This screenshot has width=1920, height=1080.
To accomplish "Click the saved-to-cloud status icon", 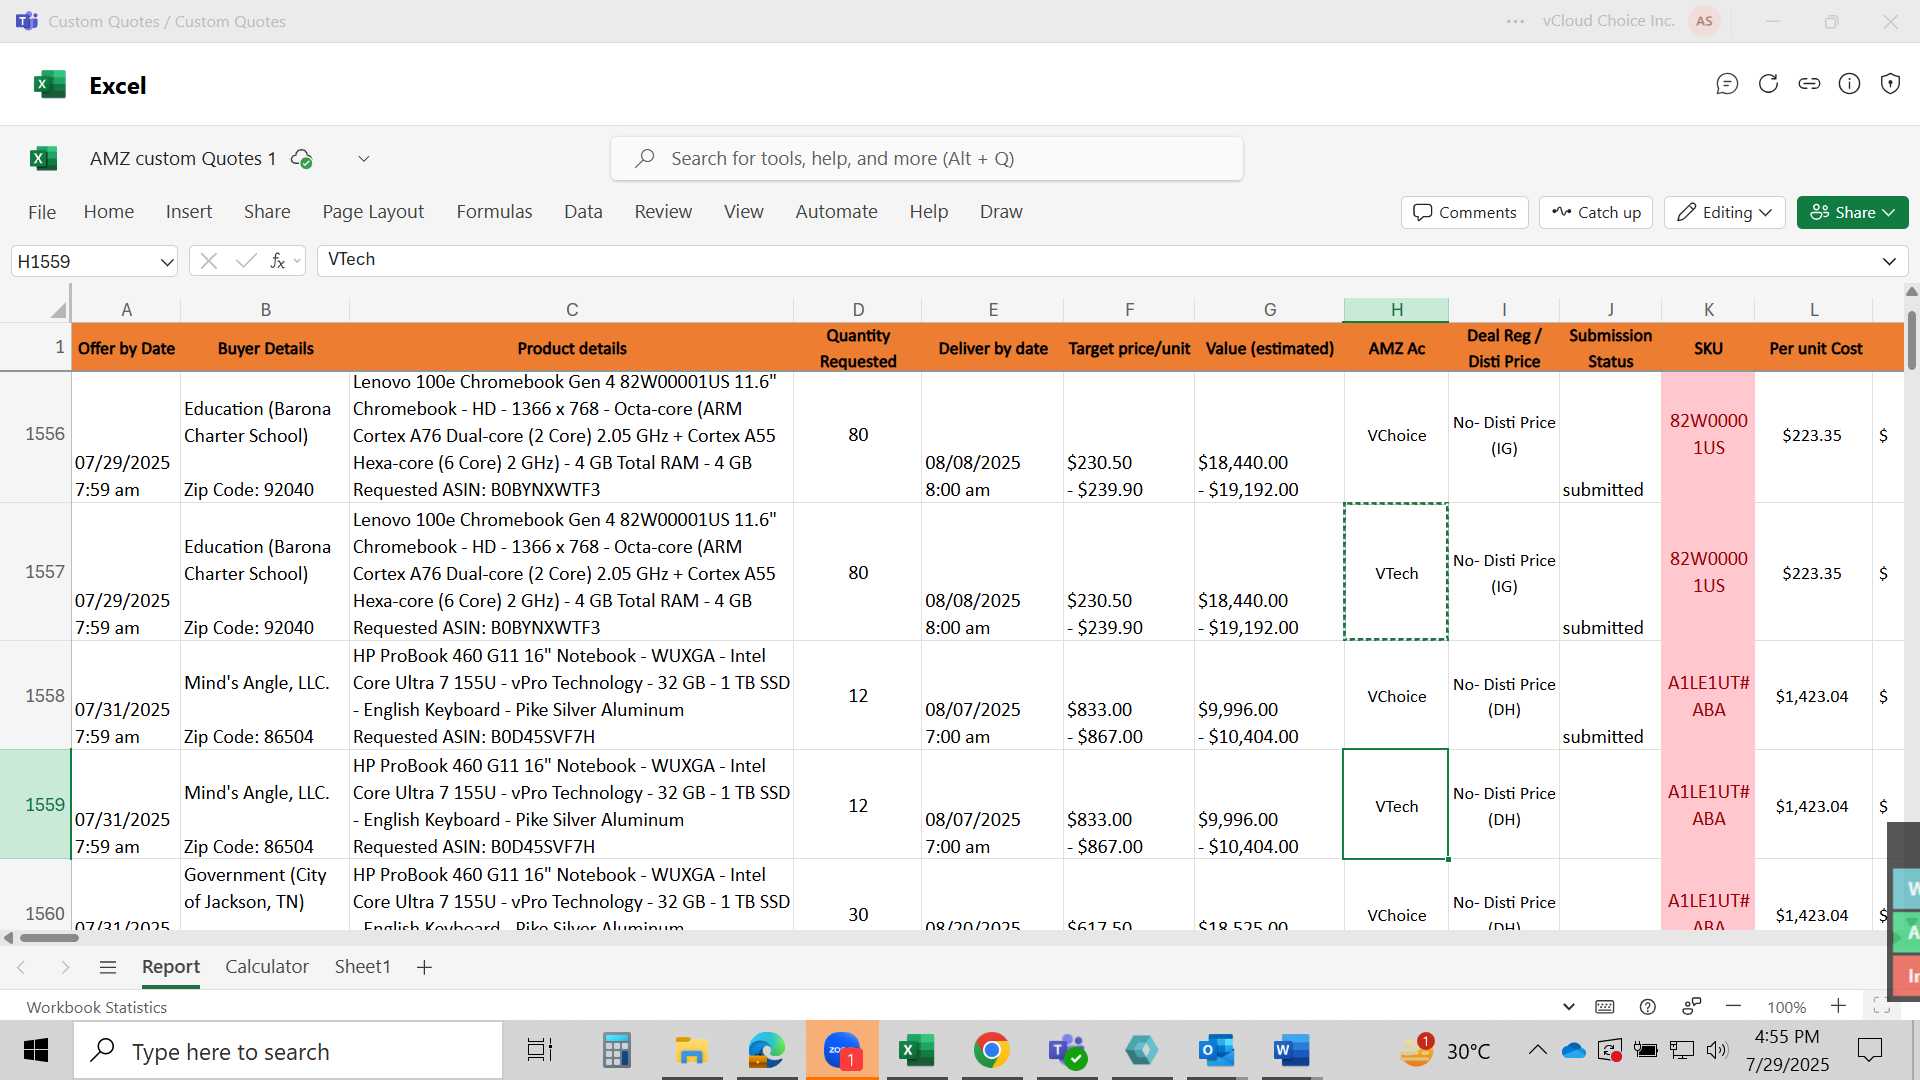I will (x=301, y=158).
